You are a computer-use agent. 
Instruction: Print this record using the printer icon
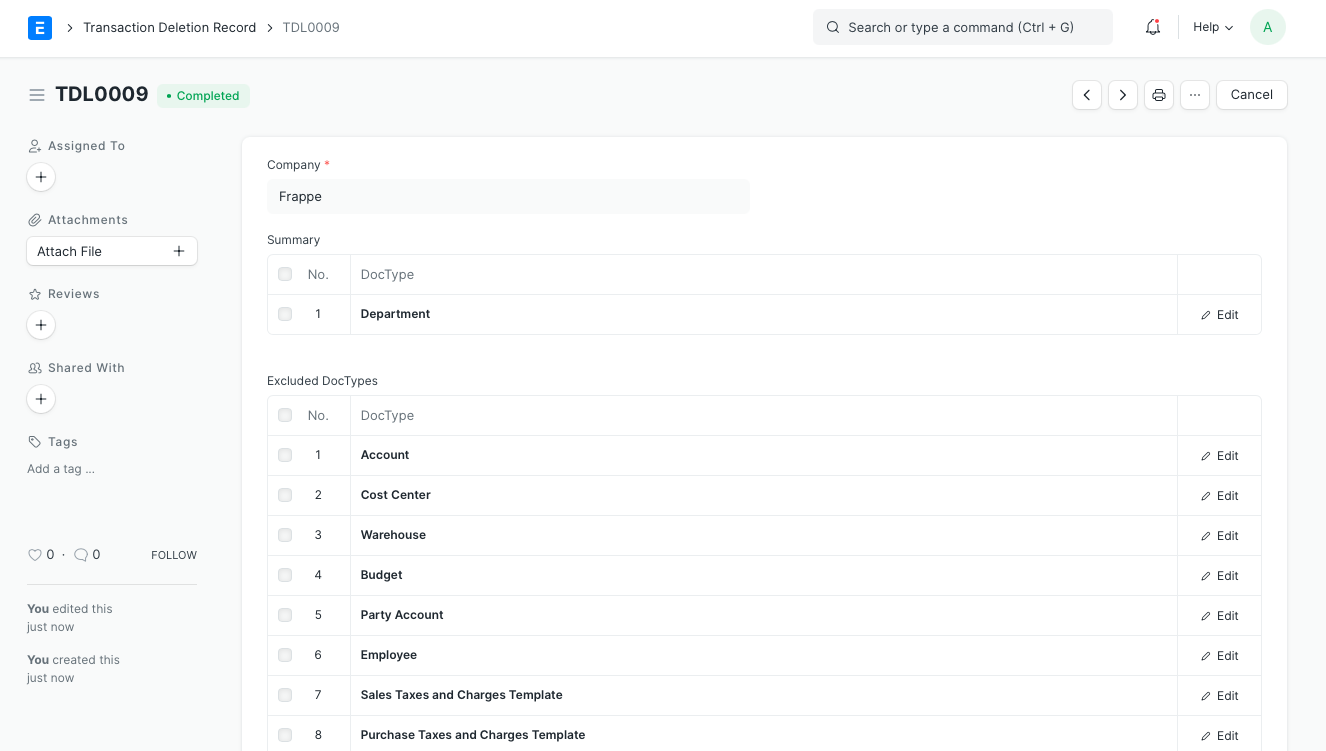coord(1159,95)
